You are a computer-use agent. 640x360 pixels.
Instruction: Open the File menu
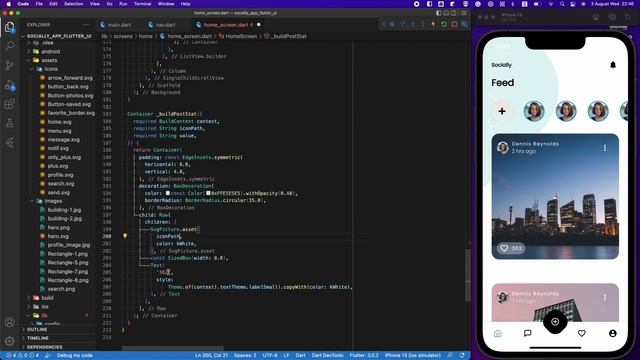(39, 4)
